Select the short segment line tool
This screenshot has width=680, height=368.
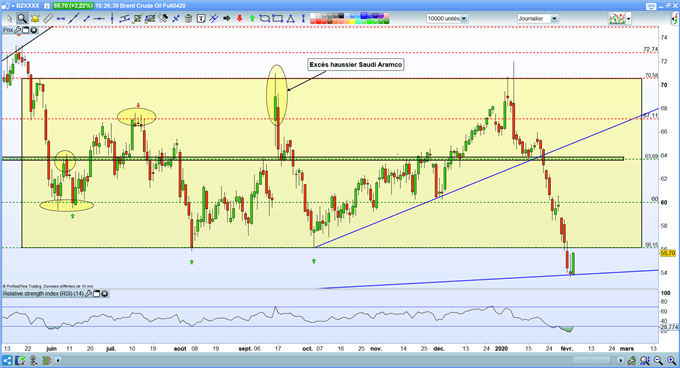87,19
